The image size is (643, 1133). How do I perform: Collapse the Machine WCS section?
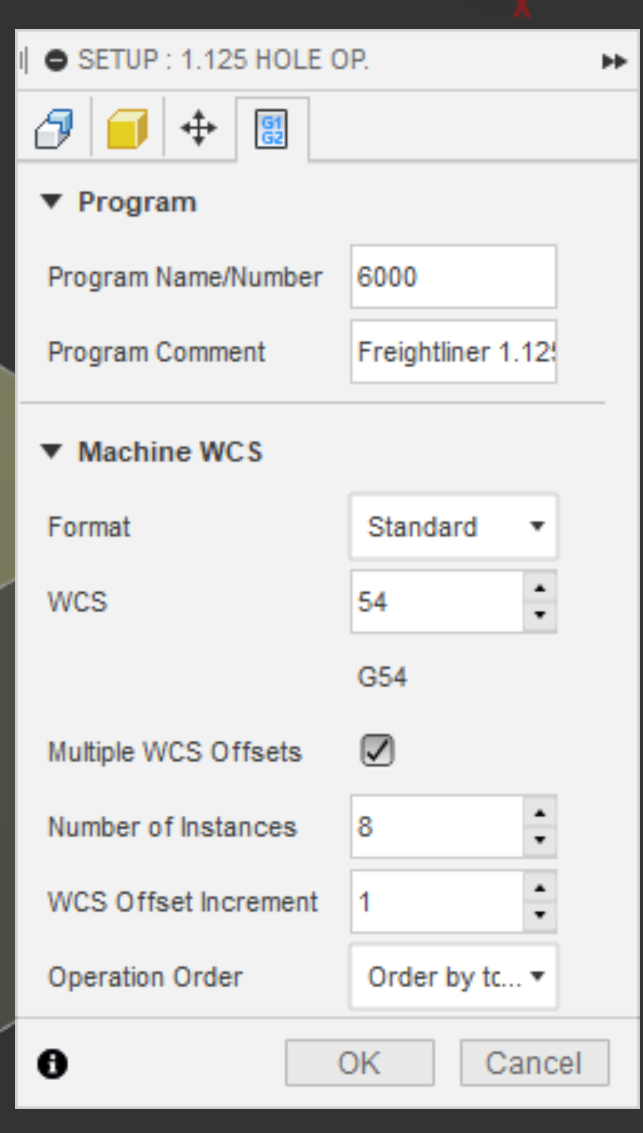coord(52,452)
